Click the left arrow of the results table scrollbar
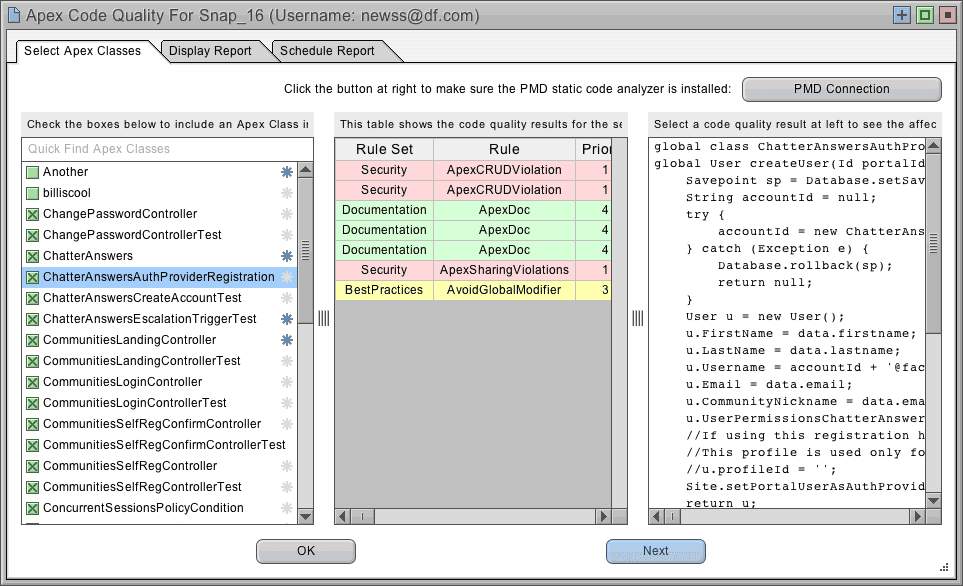This screenshot has width=963, height=586. click(x=343, y=517)
